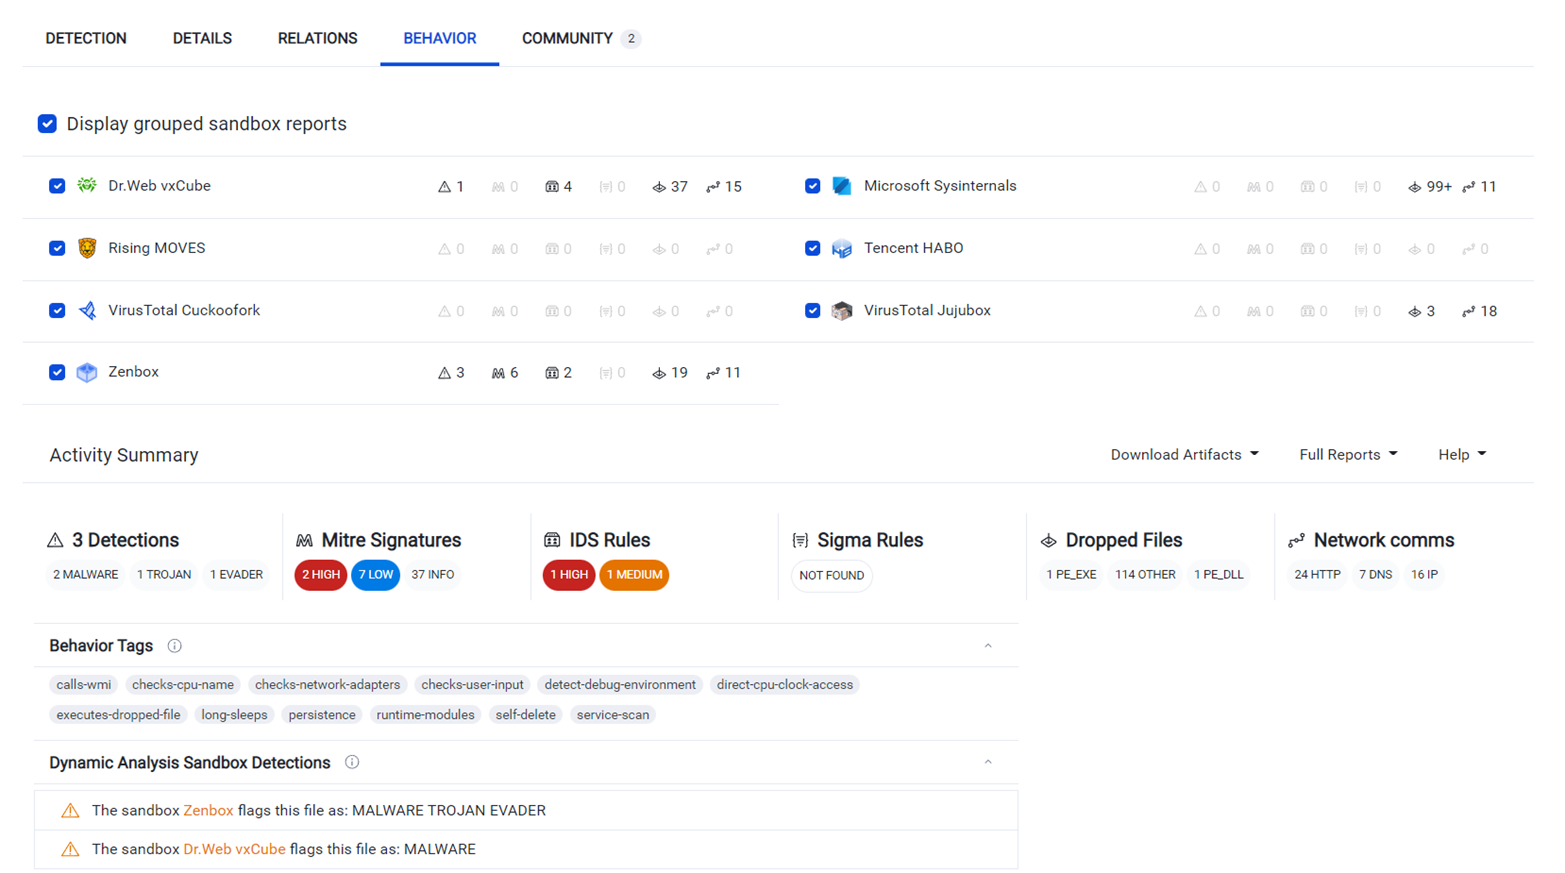This screenshot has width=1565, height=873.
Task: Click the 1 EVADER detections badge
Action: (x=237, y=575)
